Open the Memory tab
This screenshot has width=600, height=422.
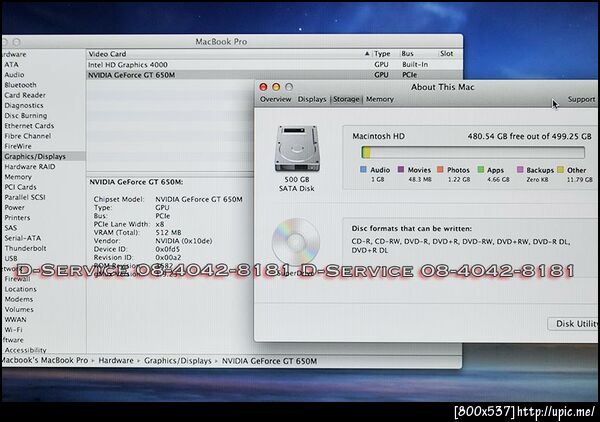380,99
